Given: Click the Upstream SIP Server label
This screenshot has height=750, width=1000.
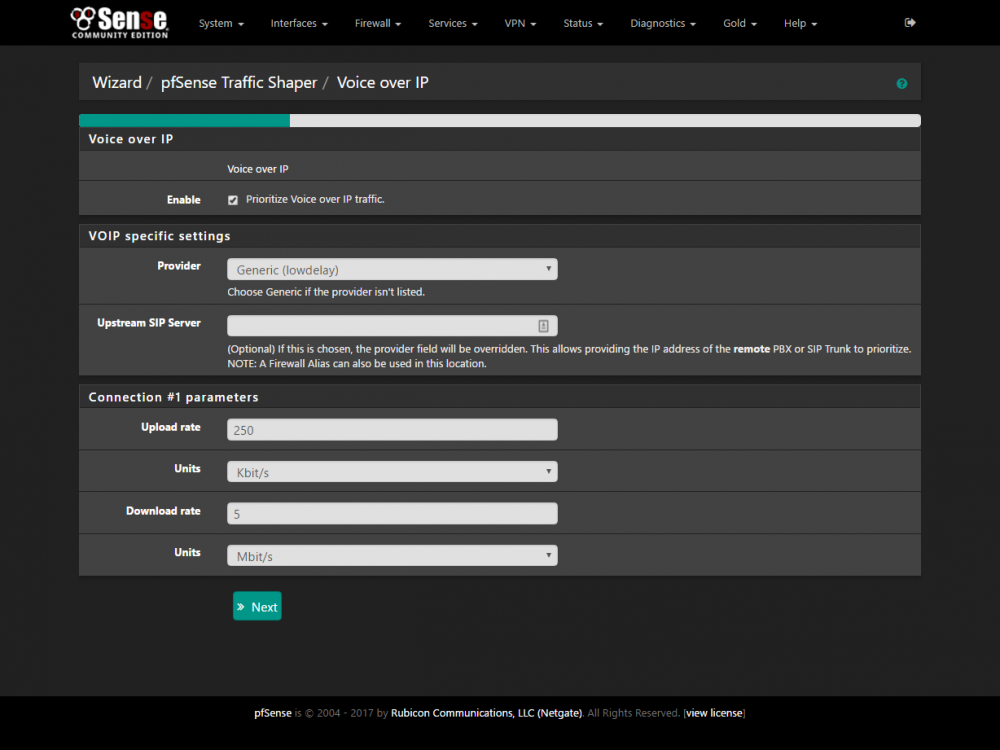Looking at the screenshot, I should pyautogui.click(x=149, y=323).
